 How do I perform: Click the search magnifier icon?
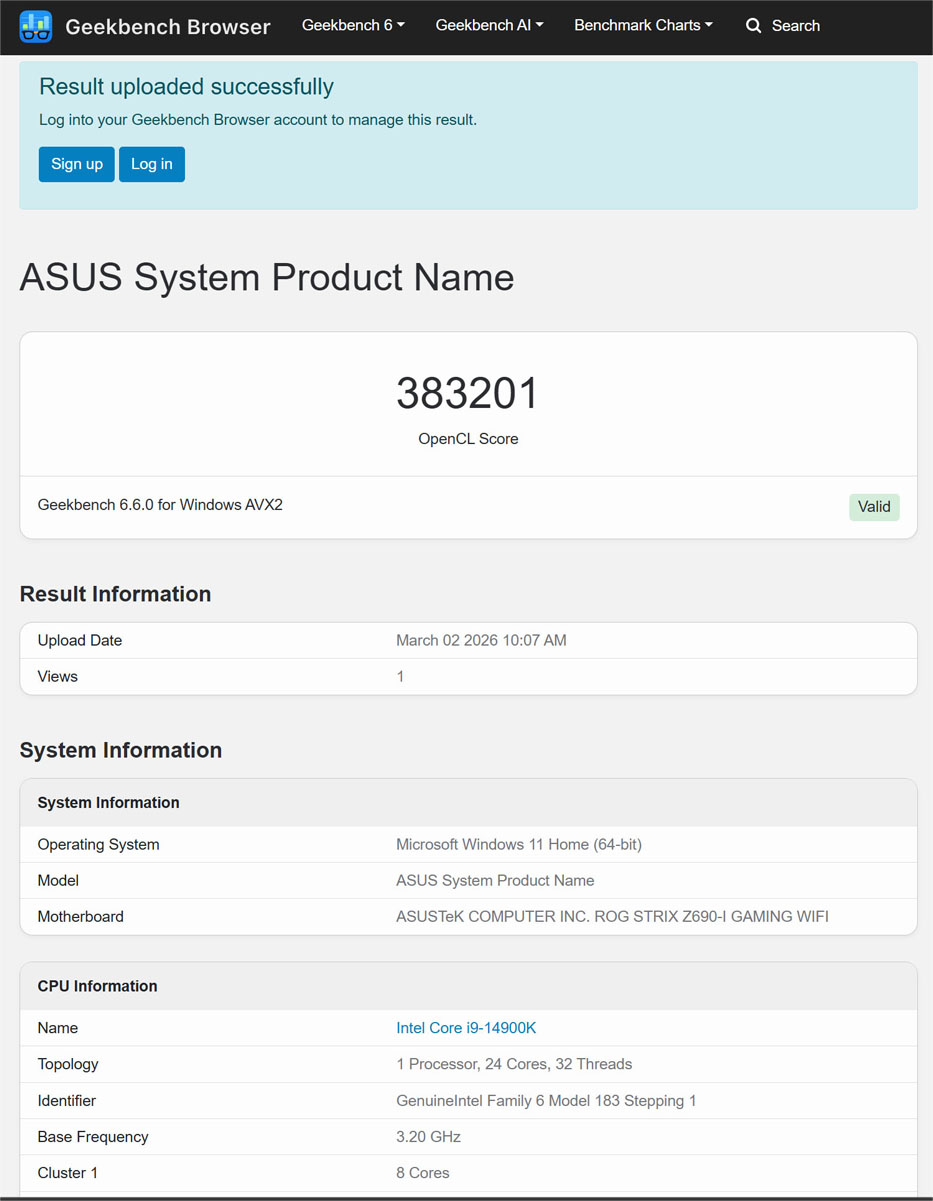(754, 26)
